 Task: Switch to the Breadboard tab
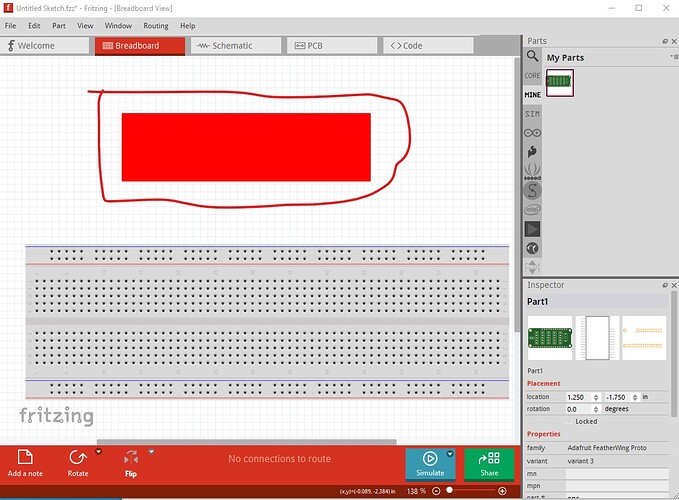140,45
